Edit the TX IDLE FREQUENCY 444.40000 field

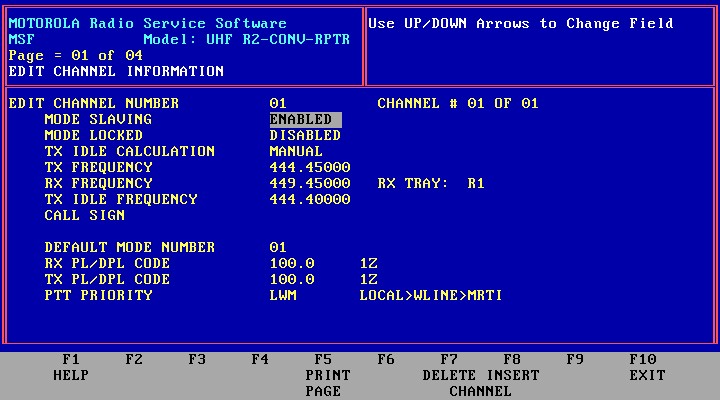point(310,199)
